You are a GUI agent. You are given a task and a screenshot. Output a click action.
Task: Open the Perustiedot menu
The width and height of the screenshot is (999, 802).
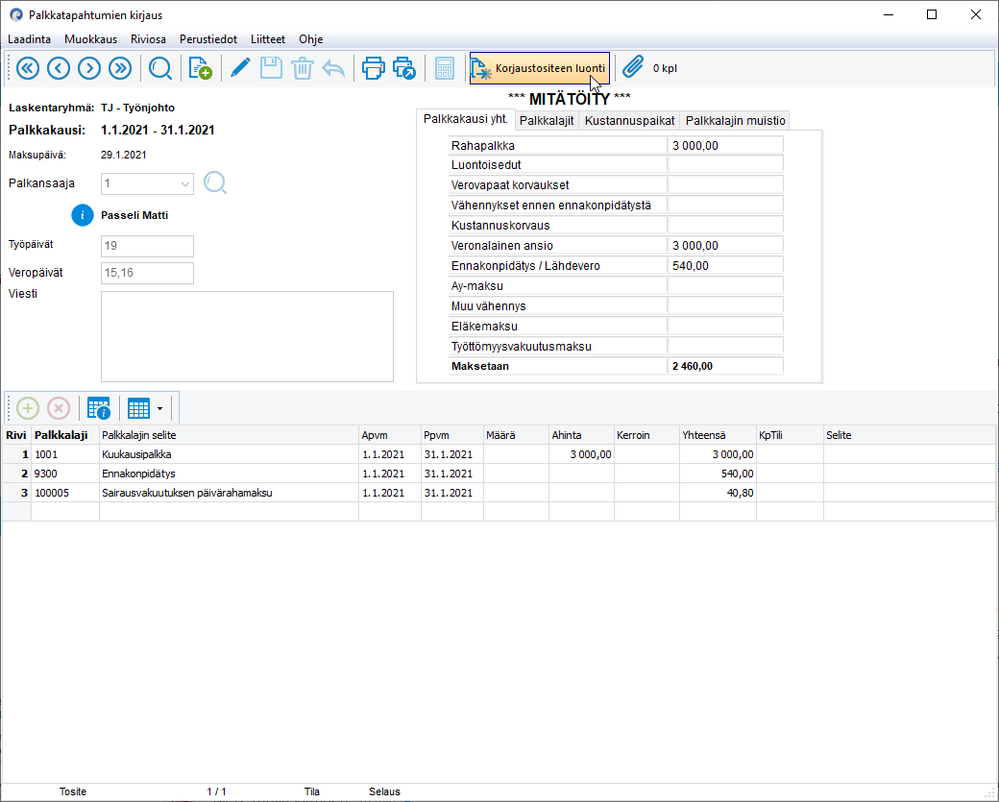(208, 39)
